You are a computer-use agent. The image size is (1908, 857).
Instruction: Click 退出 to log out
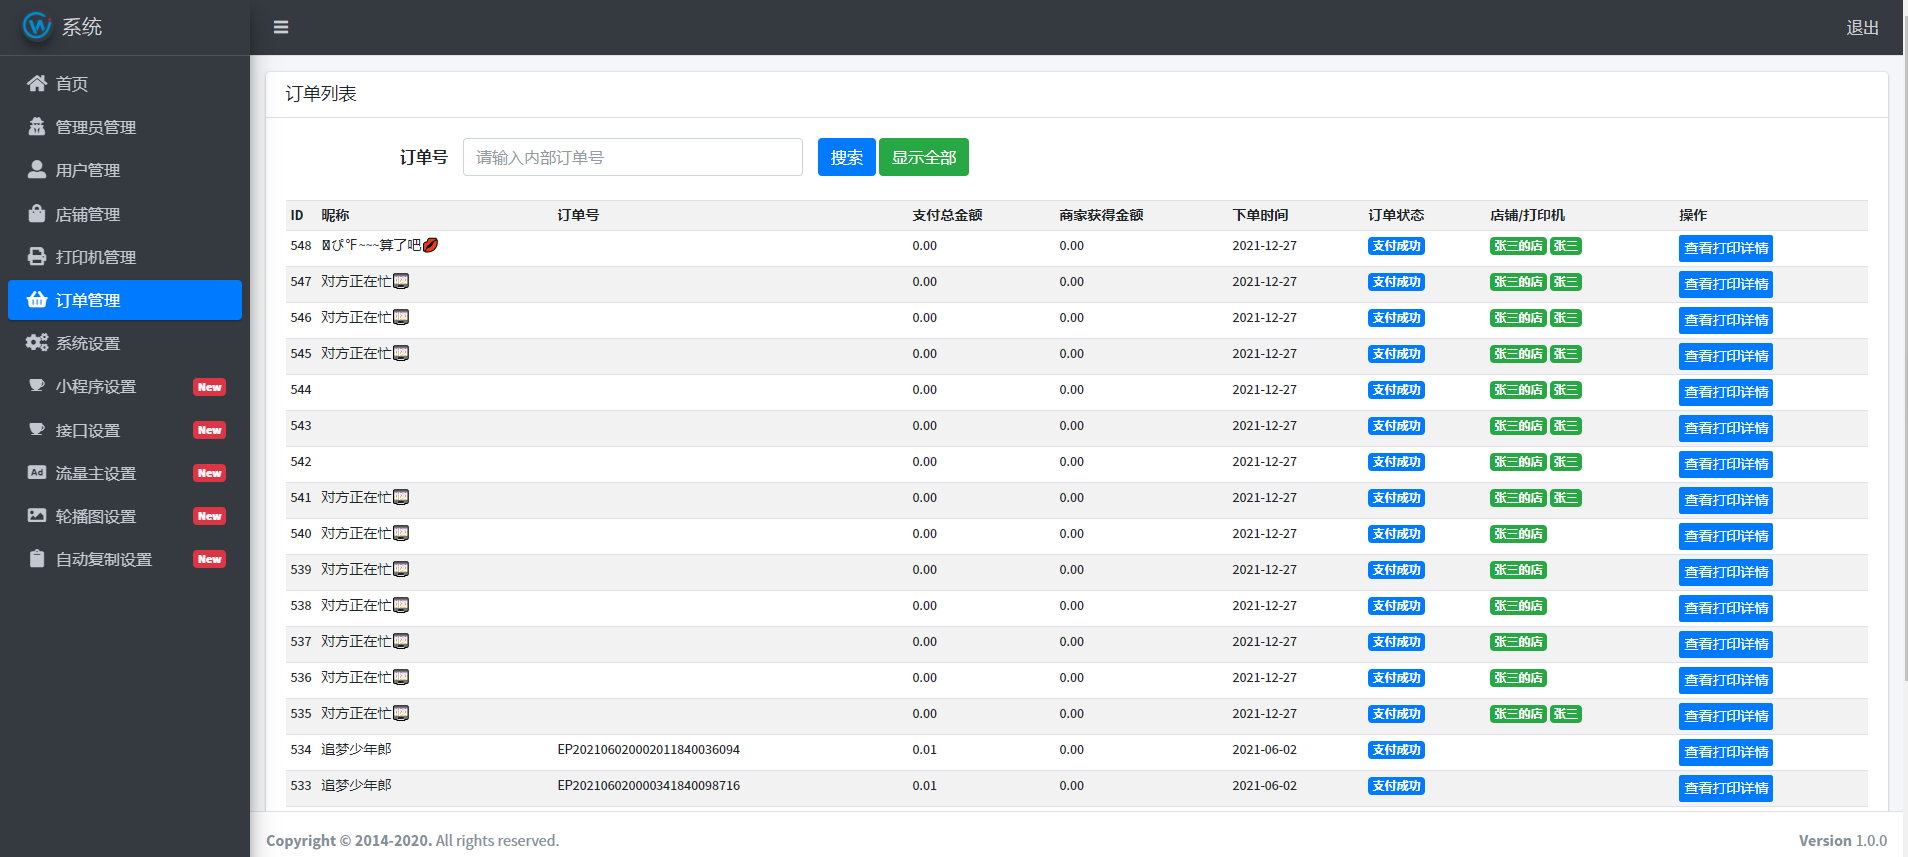pos(1862,28)
